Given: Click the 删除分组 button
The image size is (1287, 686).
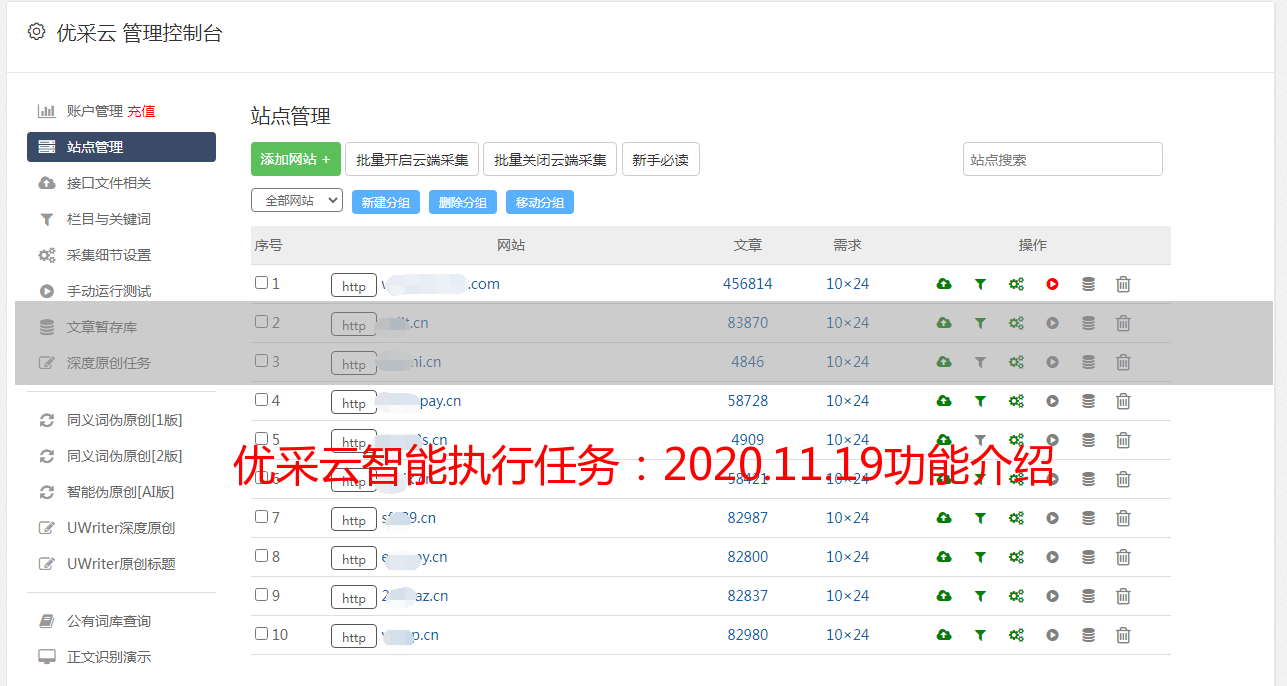Looking at the screenshot, I should point(463,202).
